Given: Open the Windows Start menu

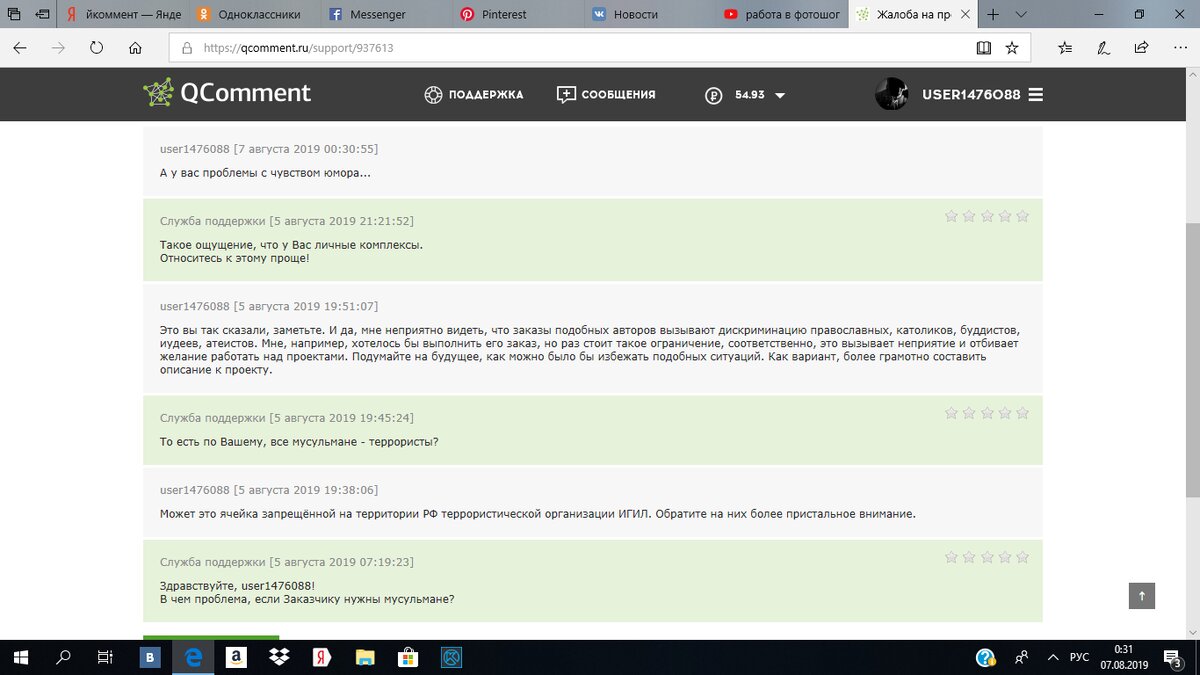Looking at the screenshot, I should (22, 657).
